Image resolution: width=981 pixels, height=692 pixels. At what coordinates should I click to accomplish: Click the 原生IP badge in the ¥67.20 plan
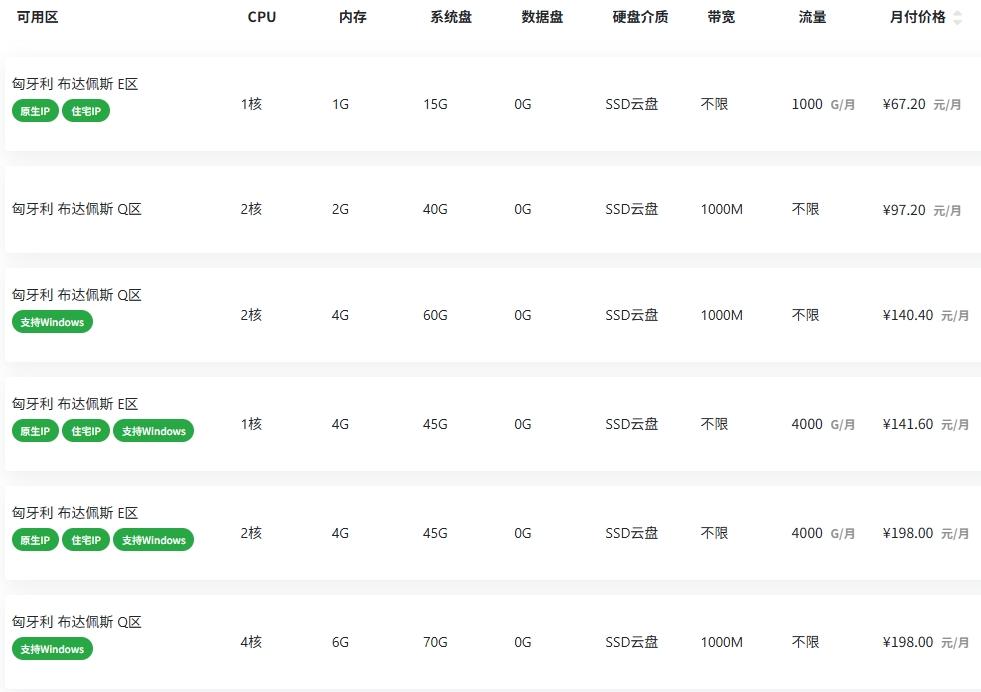(x=35, y=111)
